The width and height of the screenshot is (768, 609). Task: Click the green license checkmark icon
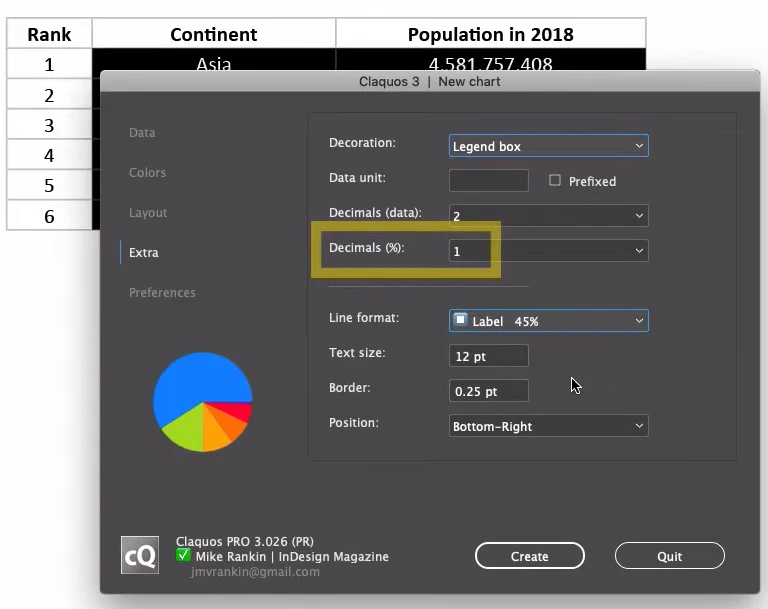[x=183, y=556]
